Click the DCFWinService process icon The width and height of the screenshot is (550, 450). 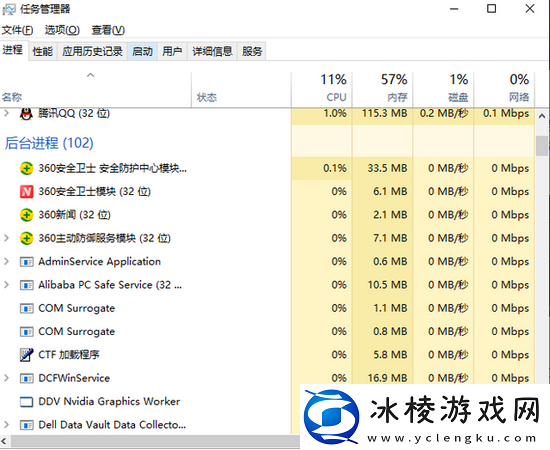(x=26, y=378)
